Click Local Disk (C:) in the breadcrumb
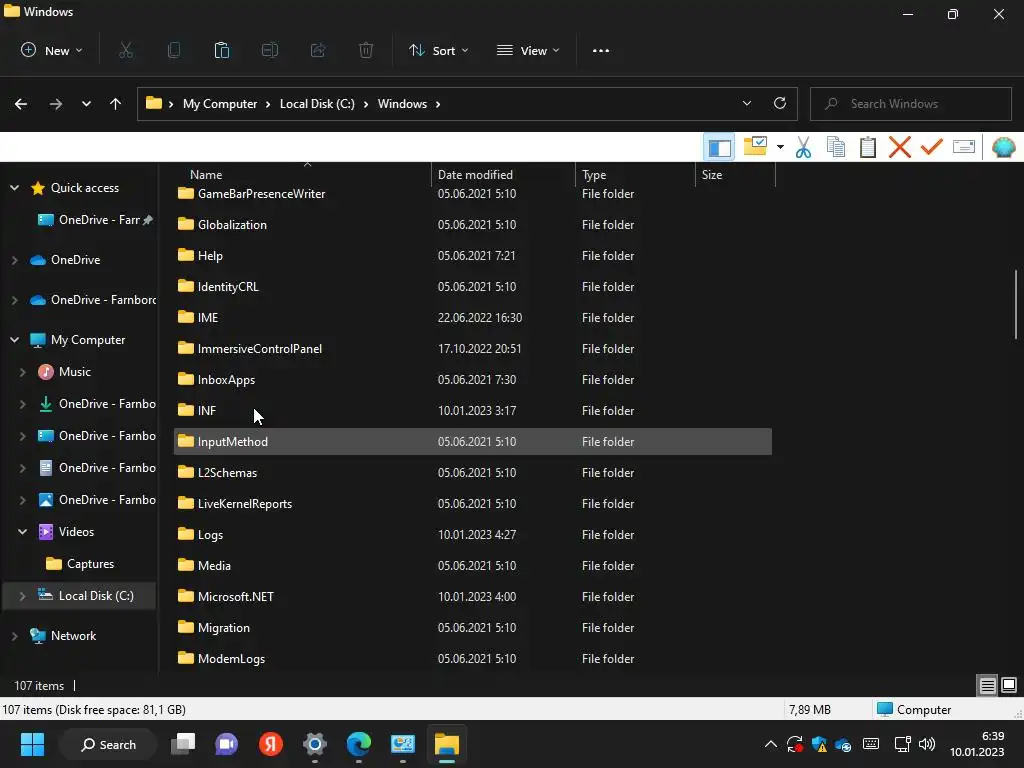 point(317,104)
